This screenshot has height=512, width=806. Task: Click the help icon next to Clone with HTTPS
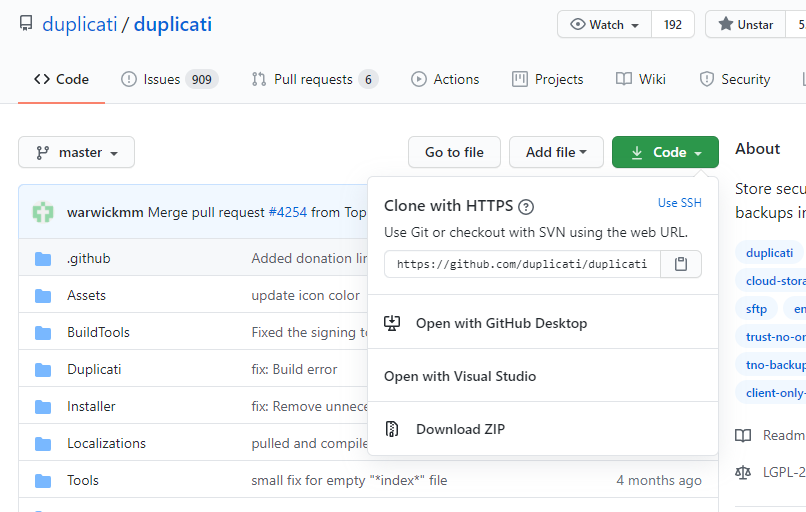pyautogui.click(x=525, y=207)
